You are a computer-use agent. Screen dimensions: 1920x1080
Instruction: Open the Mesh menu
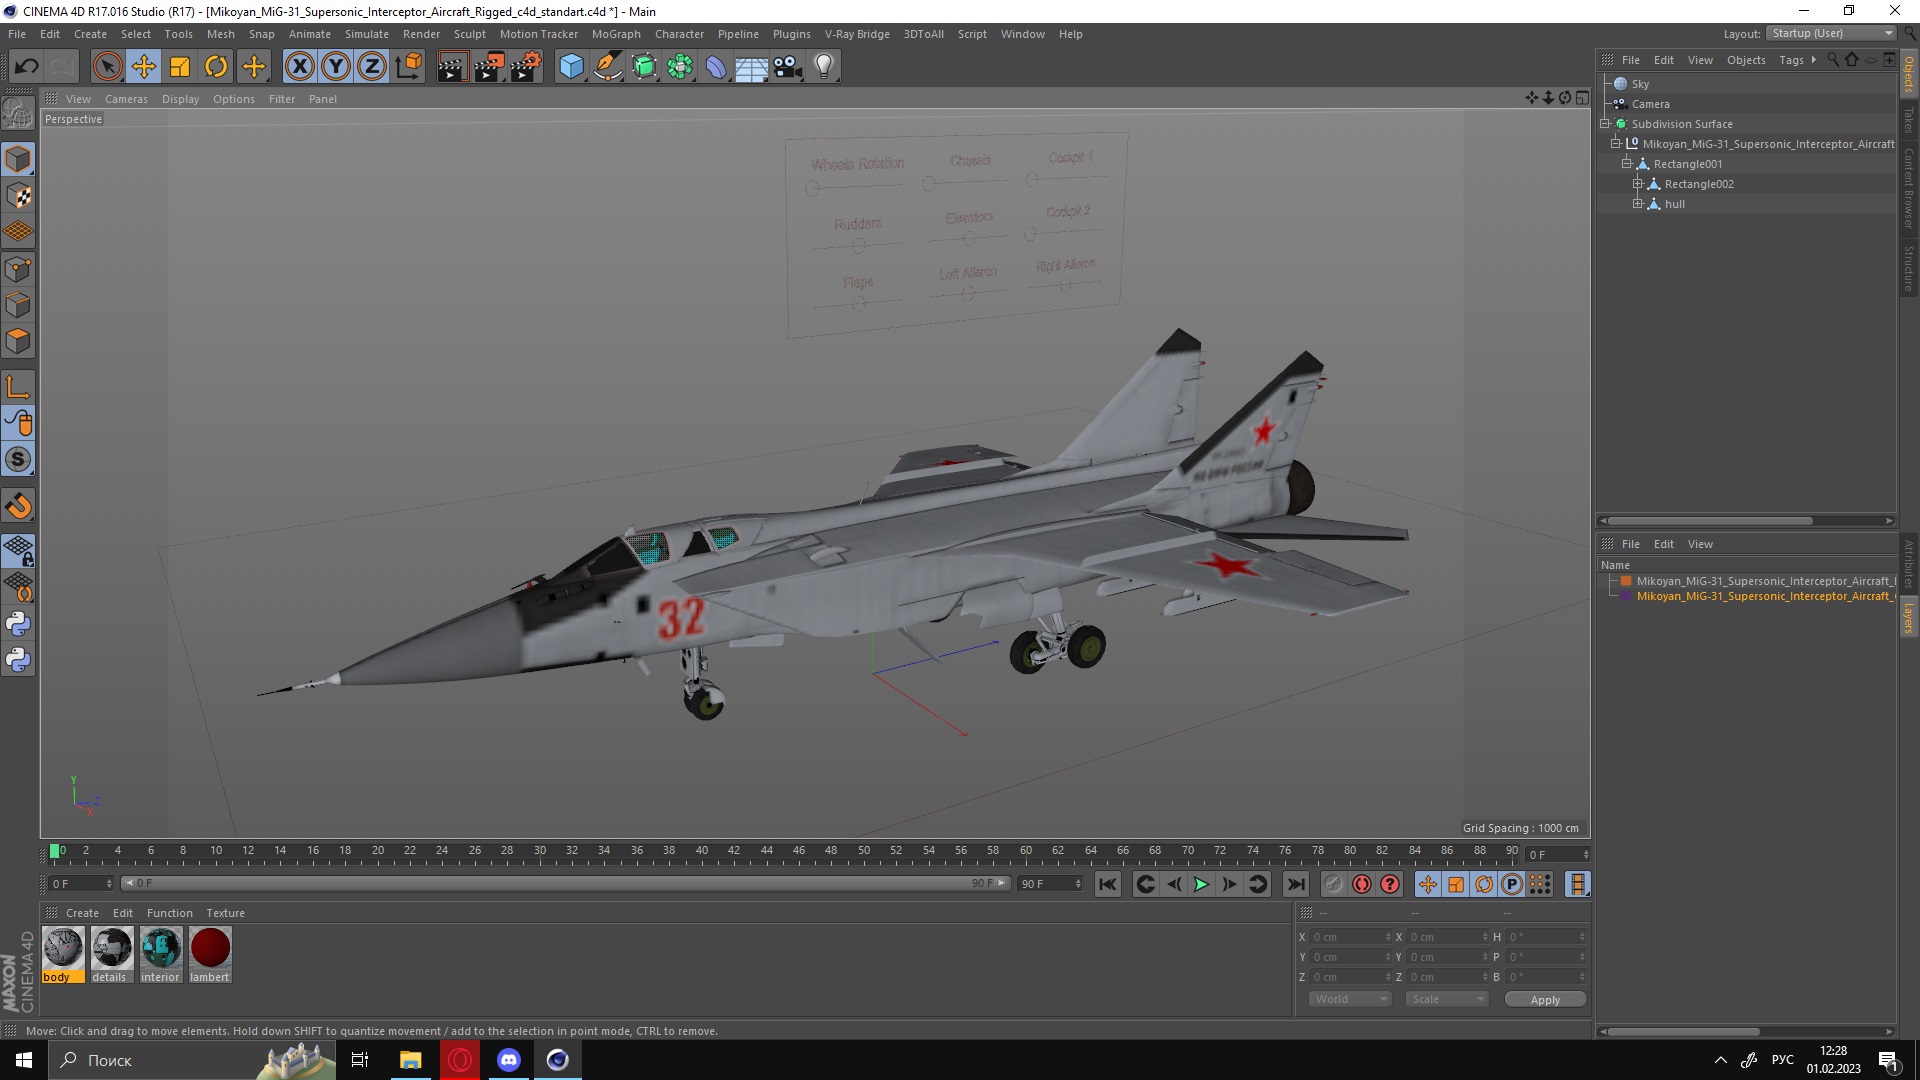[x=220, y=34]
